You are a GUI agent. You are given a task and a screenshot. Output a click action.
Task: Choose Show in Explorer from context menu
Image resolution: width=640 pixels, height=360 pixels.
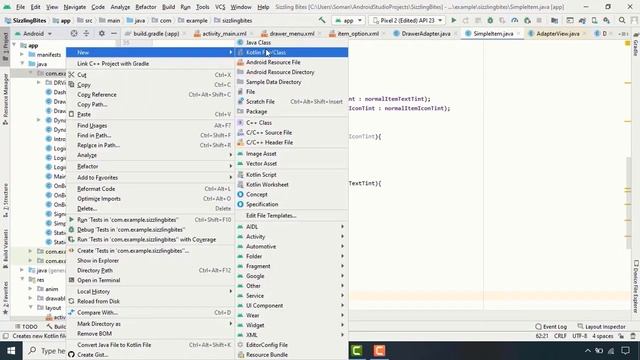coord(150,260)
